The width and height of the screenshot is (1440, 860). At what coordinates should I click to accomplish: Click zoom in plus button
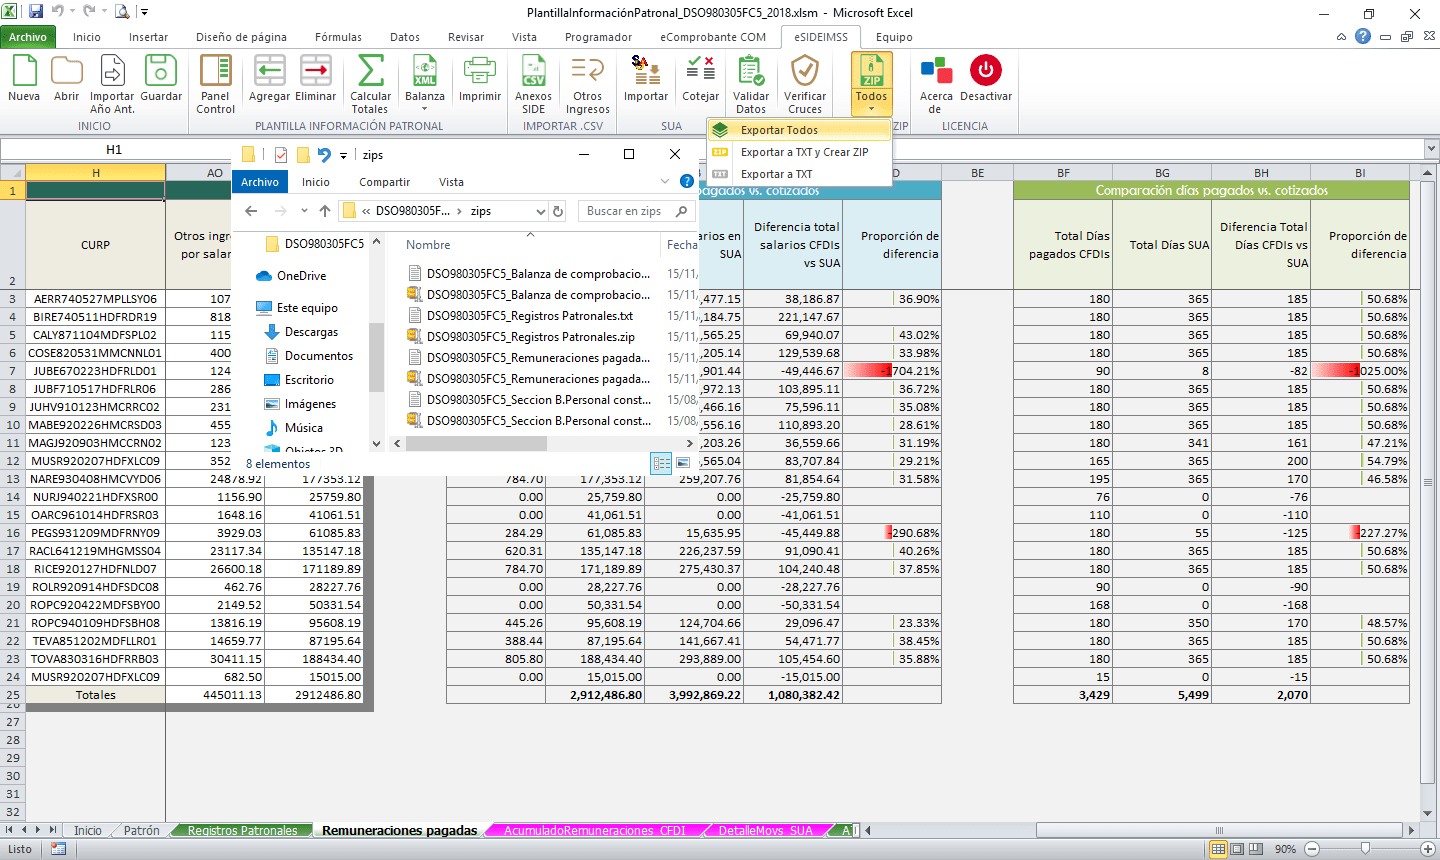1428,849
